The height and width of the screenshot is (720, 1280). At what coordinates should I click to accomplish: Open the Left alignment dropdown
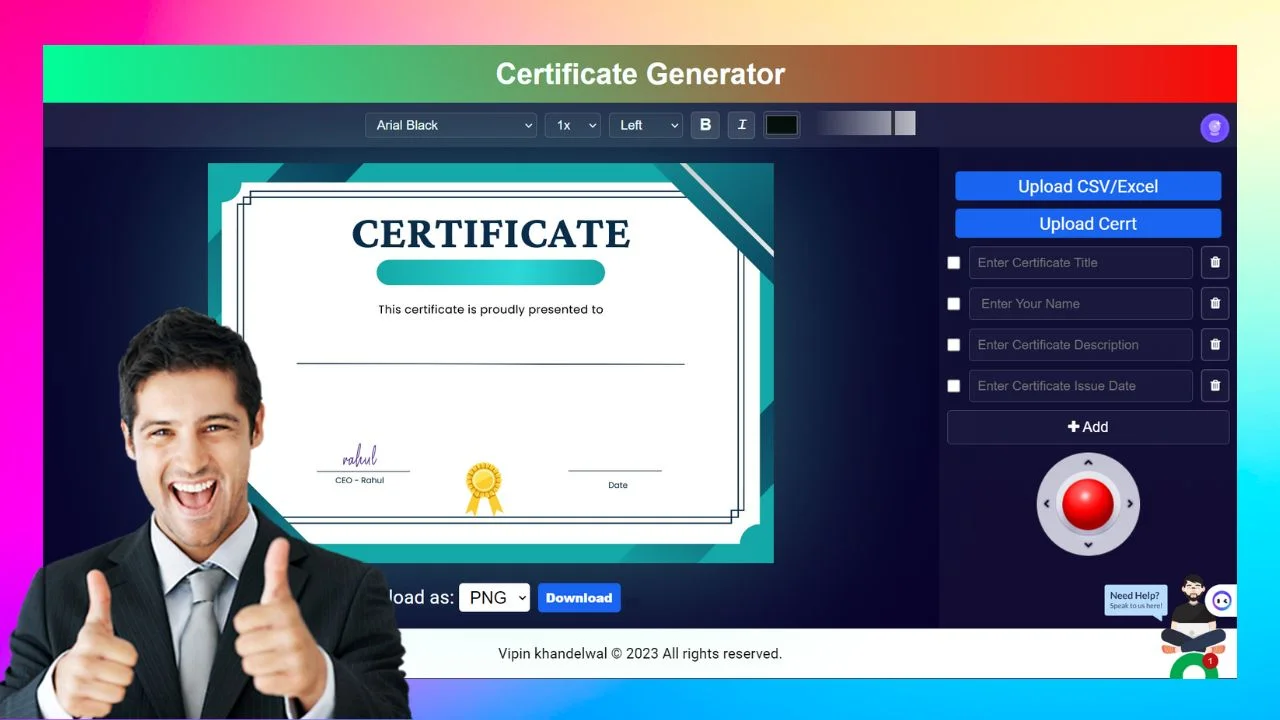646,125
